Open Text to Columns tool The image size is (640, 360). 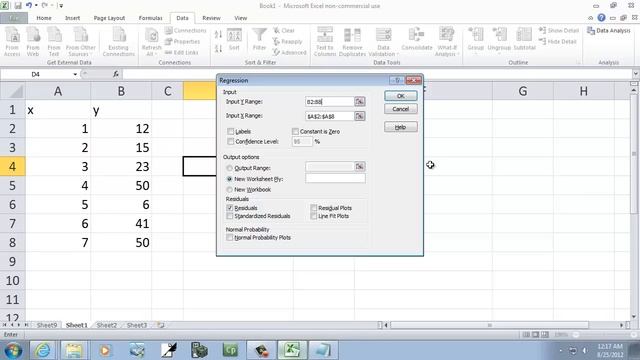pyautogui.click(x=325, y=42)
